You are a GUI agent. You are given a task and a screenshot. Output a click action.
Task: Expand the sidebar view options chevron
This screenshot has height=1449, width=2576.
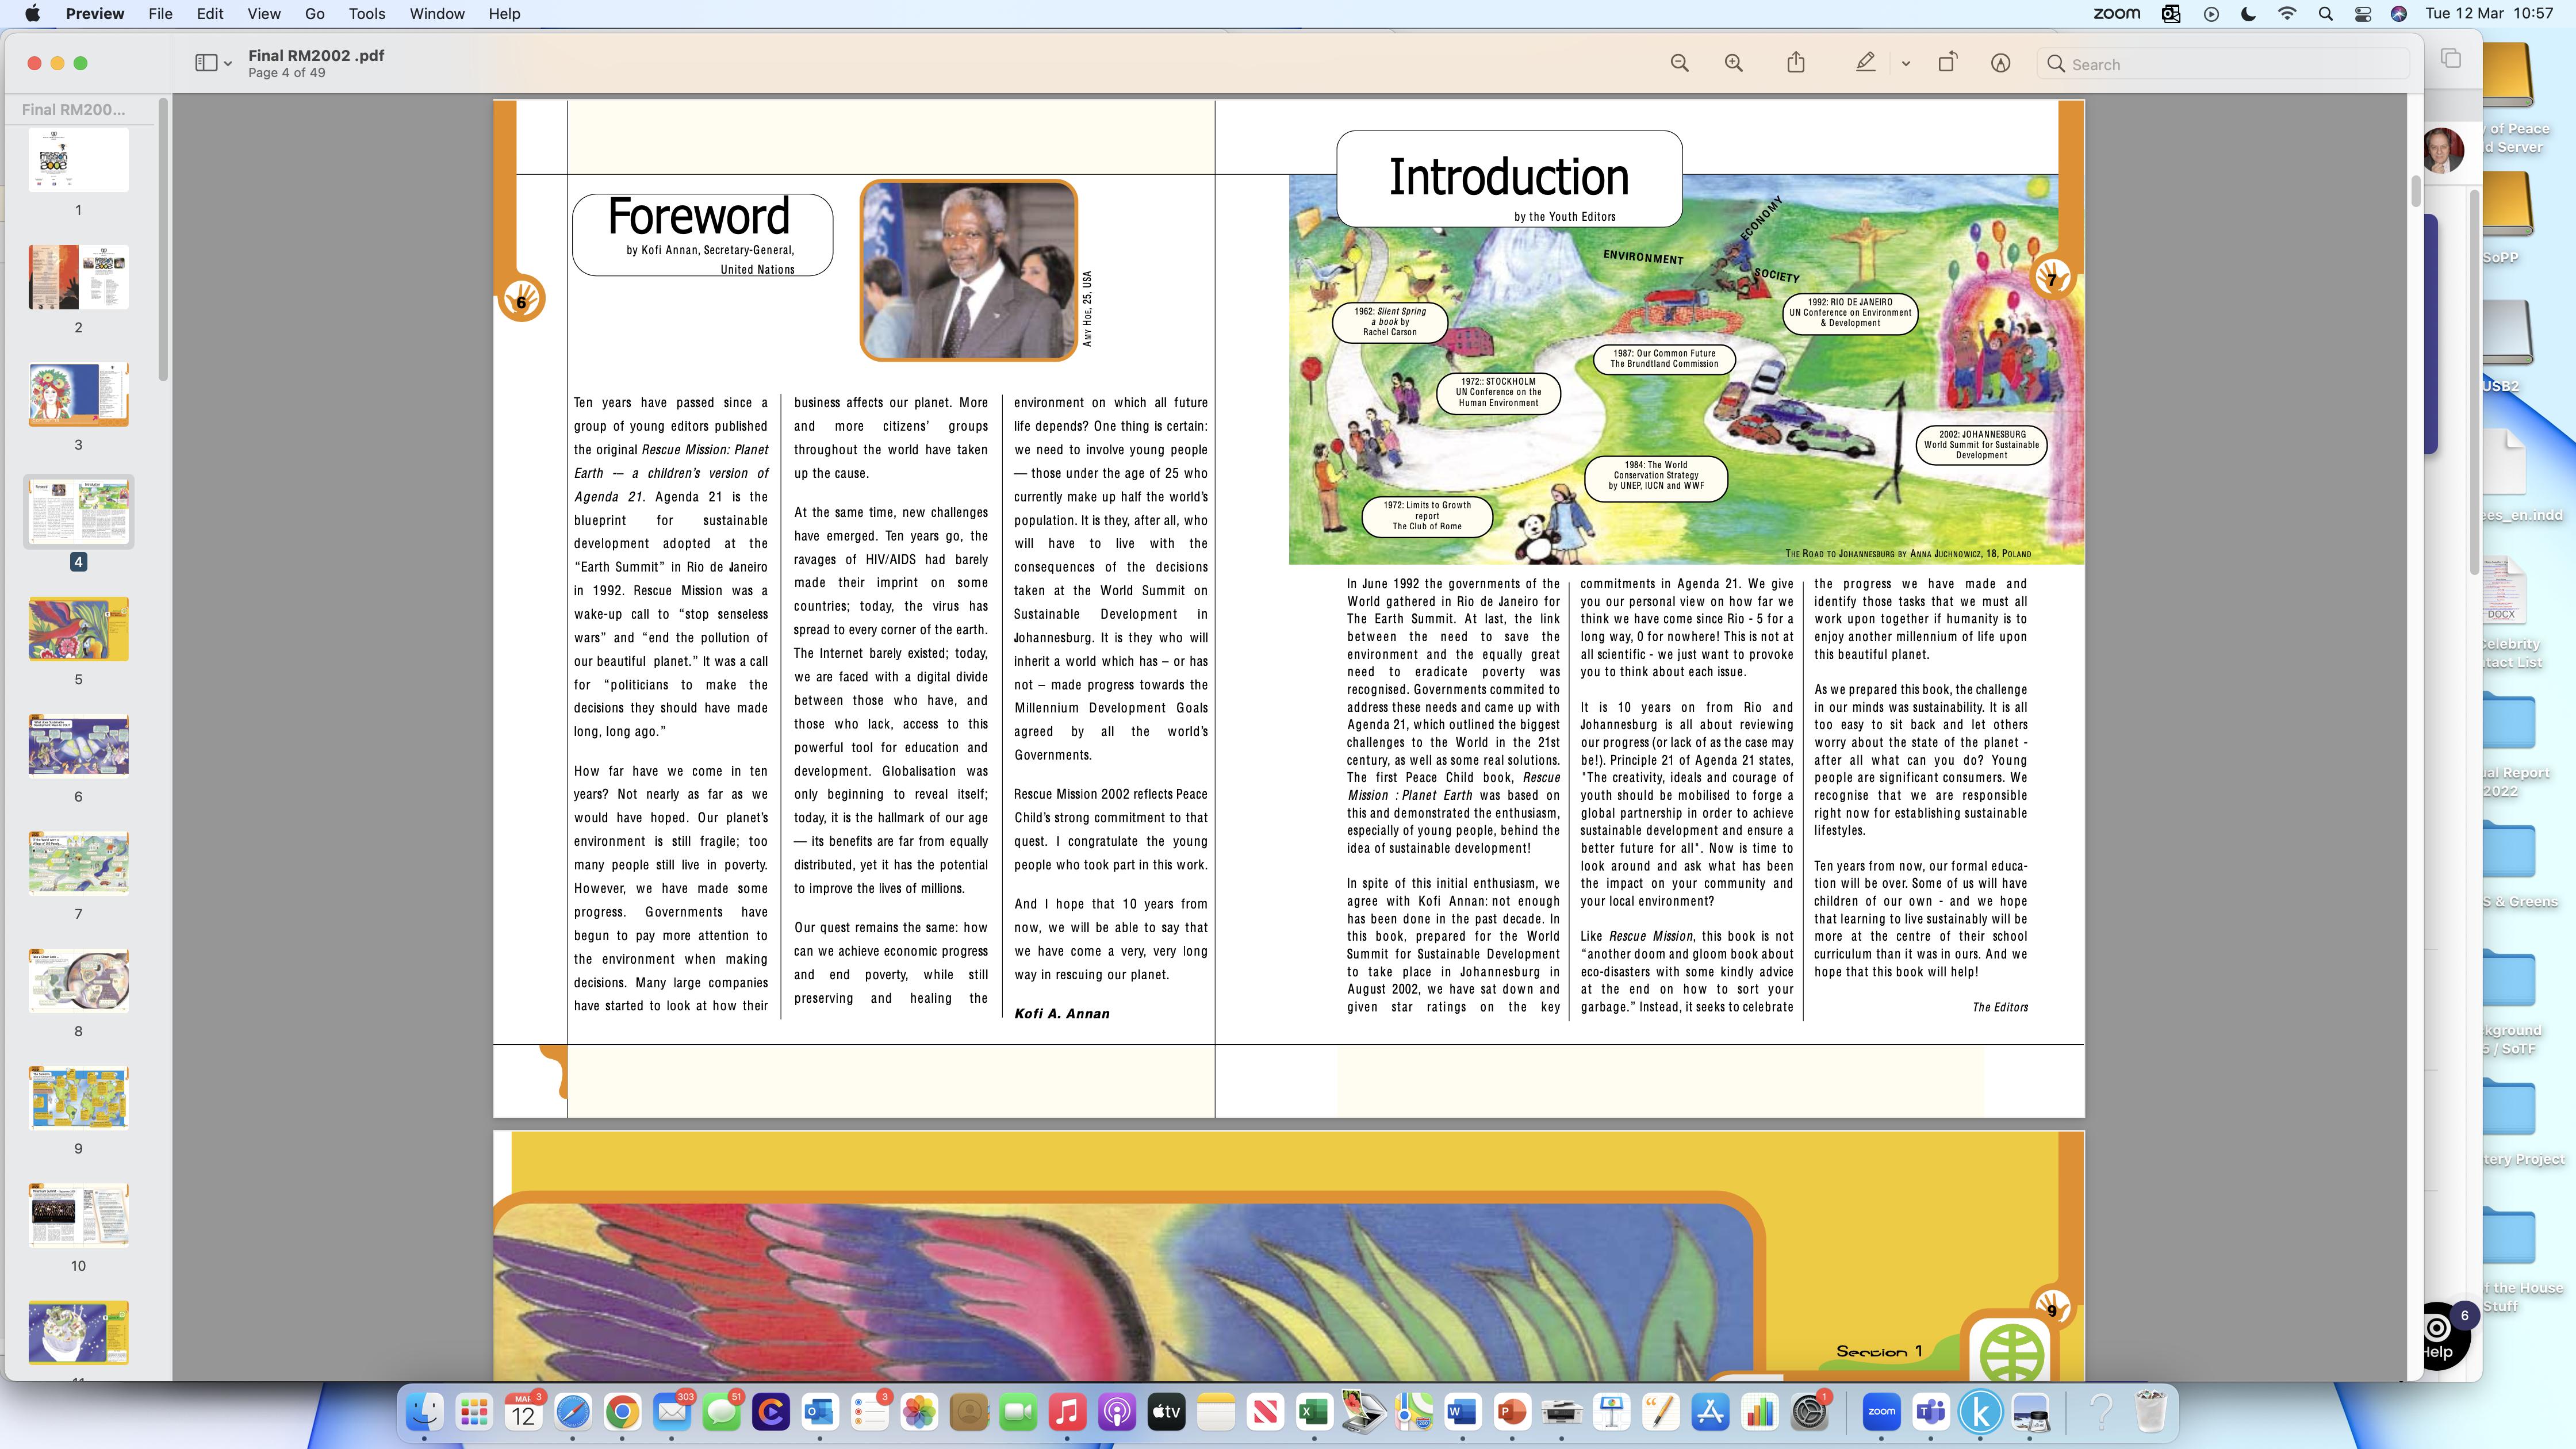228,64
